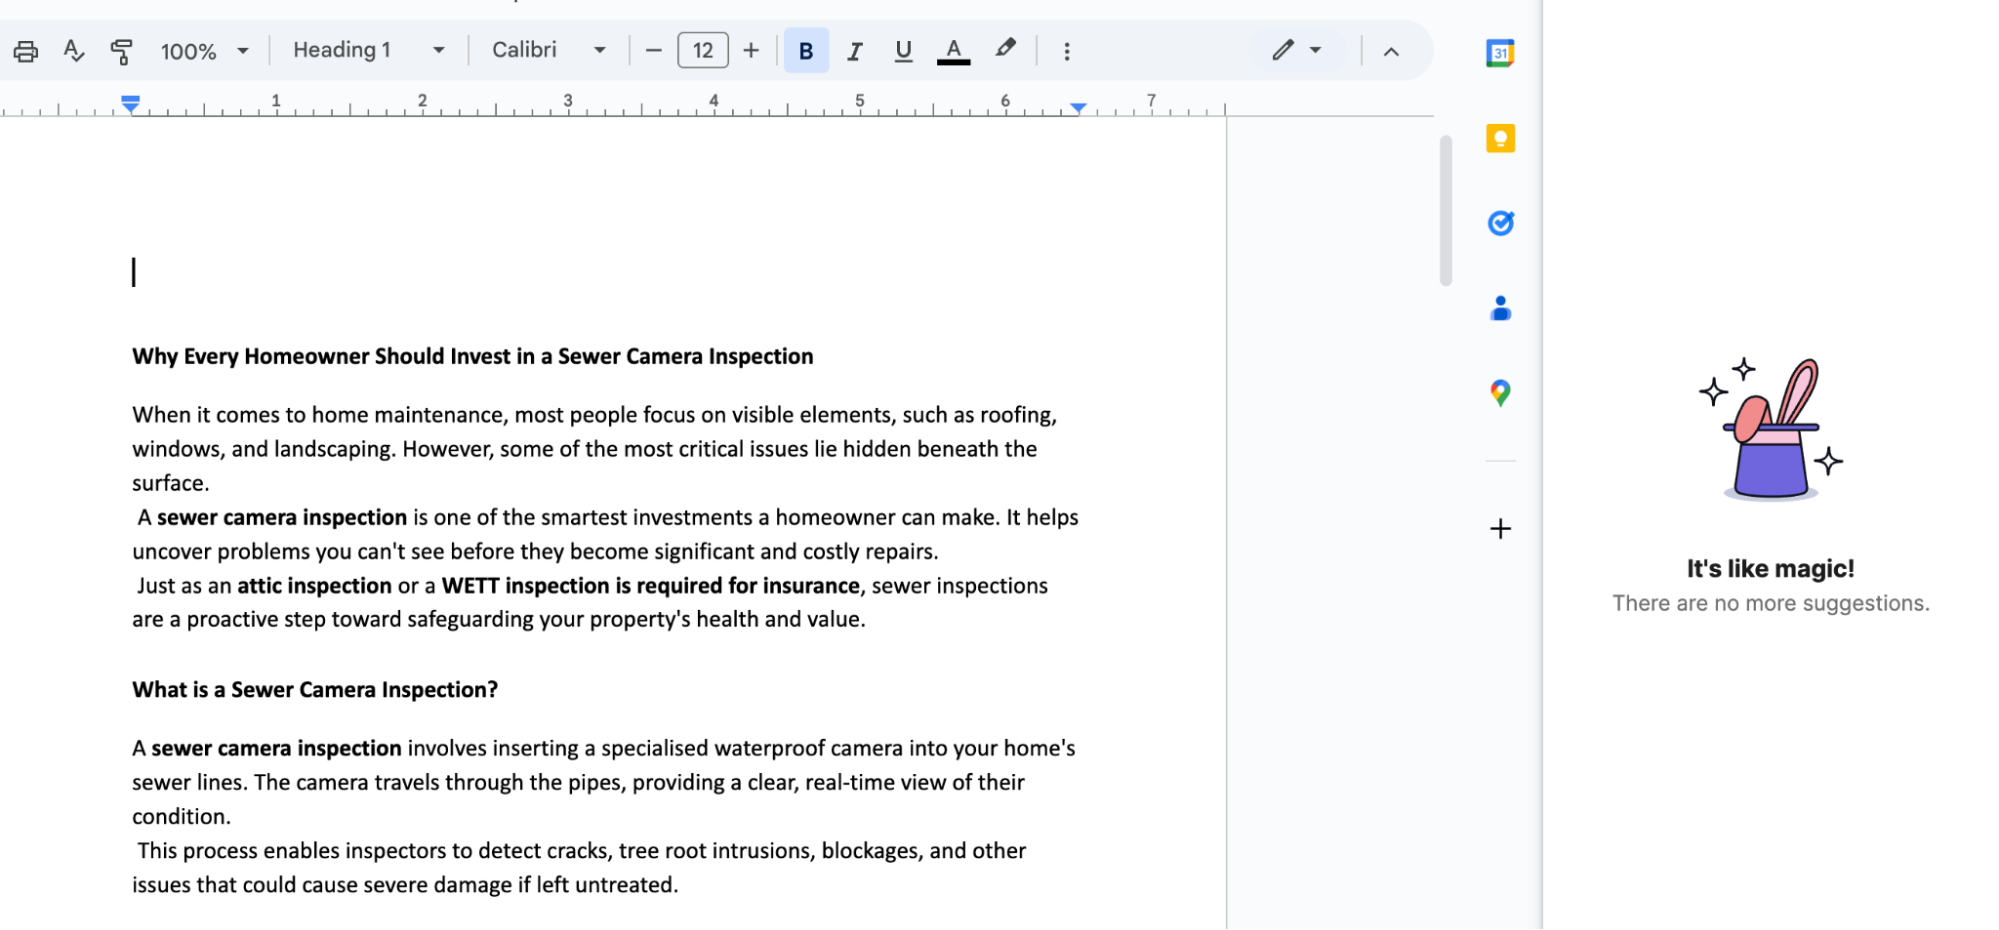This screenshot has width=1999, height=930.
Task: Click the Get add-ons plus icon
Action: (1500, 529)
